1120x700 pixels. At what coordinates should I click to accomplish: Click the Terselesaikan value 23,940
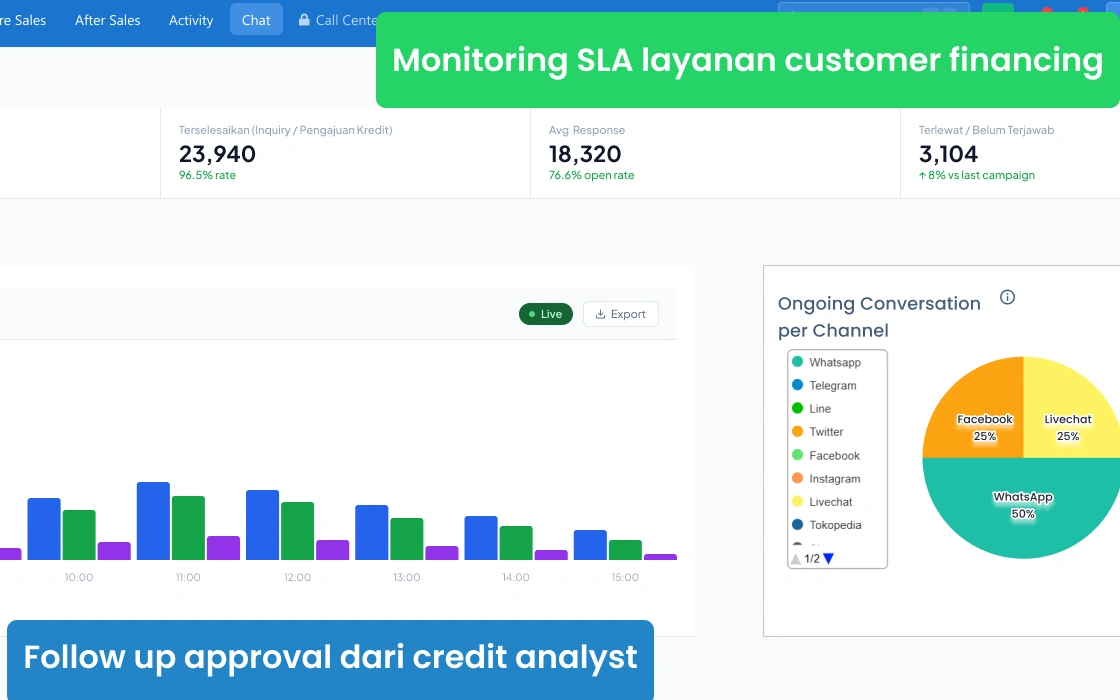[217, 154]
